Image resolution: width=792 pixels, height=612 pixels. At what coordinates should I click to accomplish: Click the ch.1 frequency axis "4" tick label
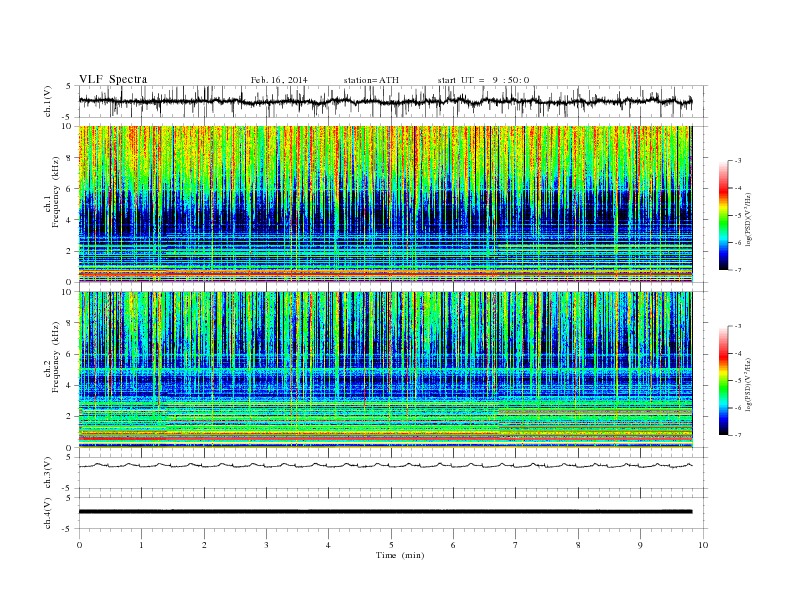69,220
